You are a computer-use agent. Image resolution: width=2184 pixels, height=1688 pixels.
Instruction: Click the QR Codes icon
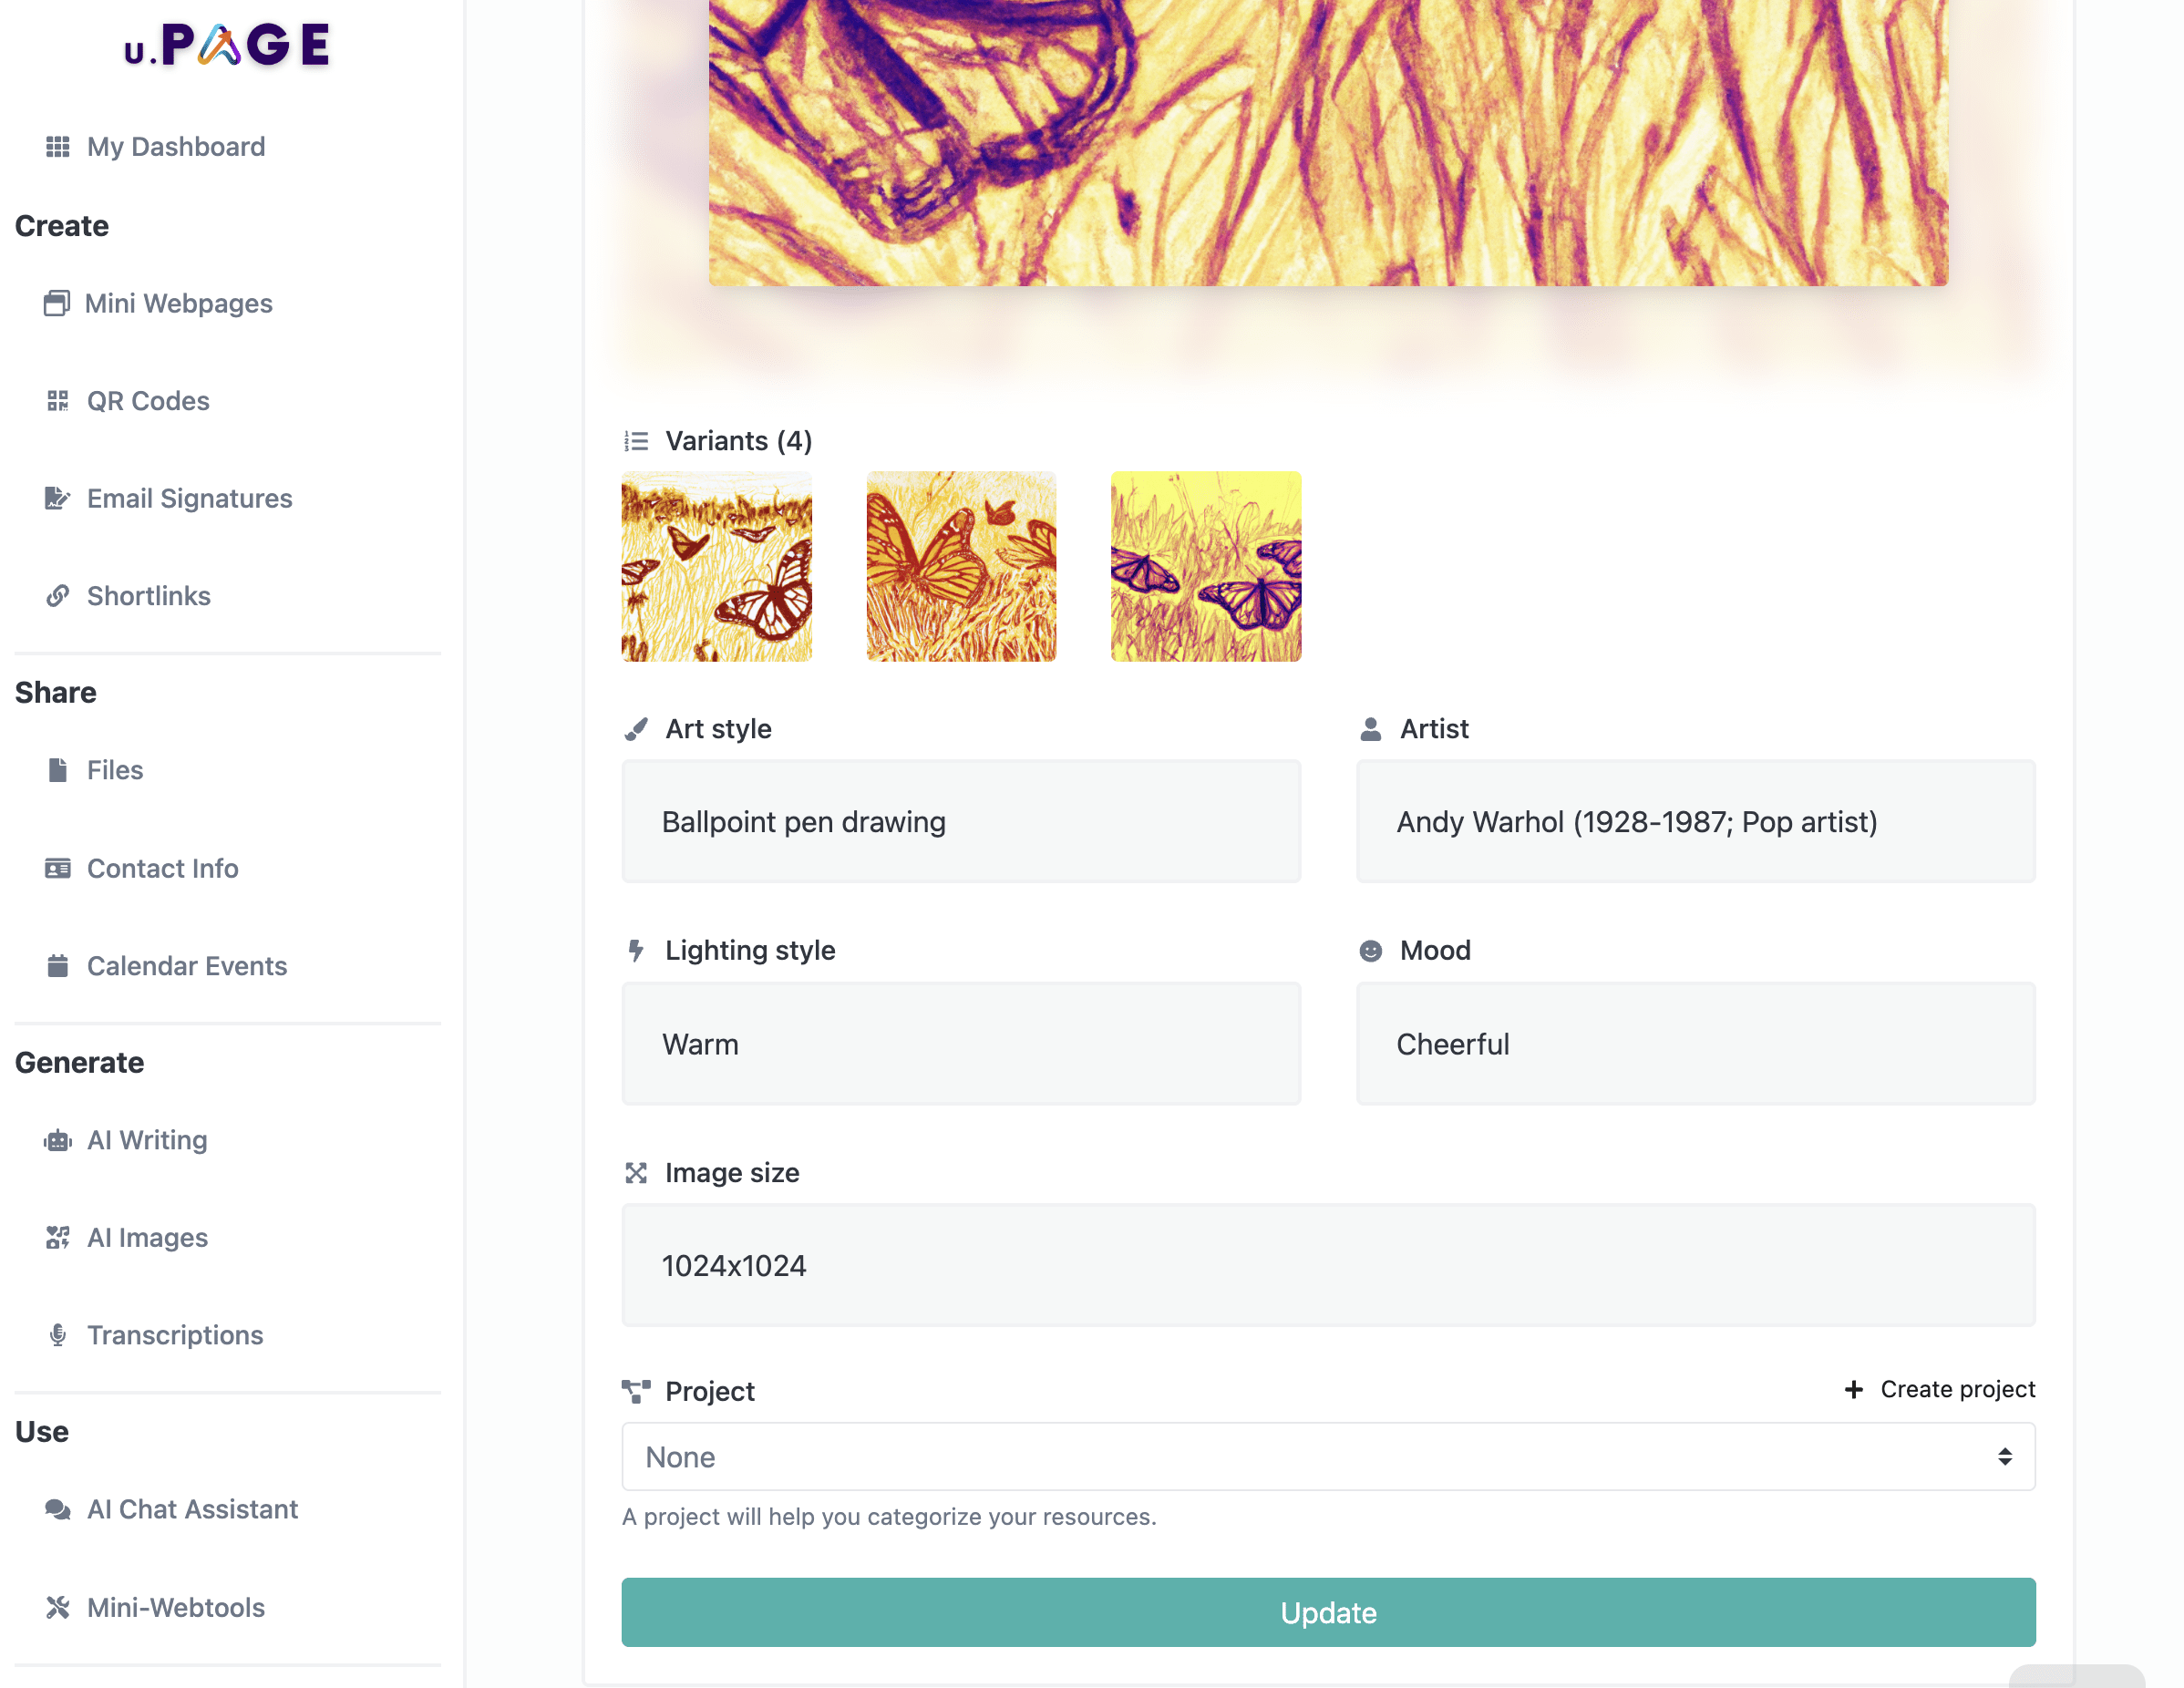coord(57,401)
